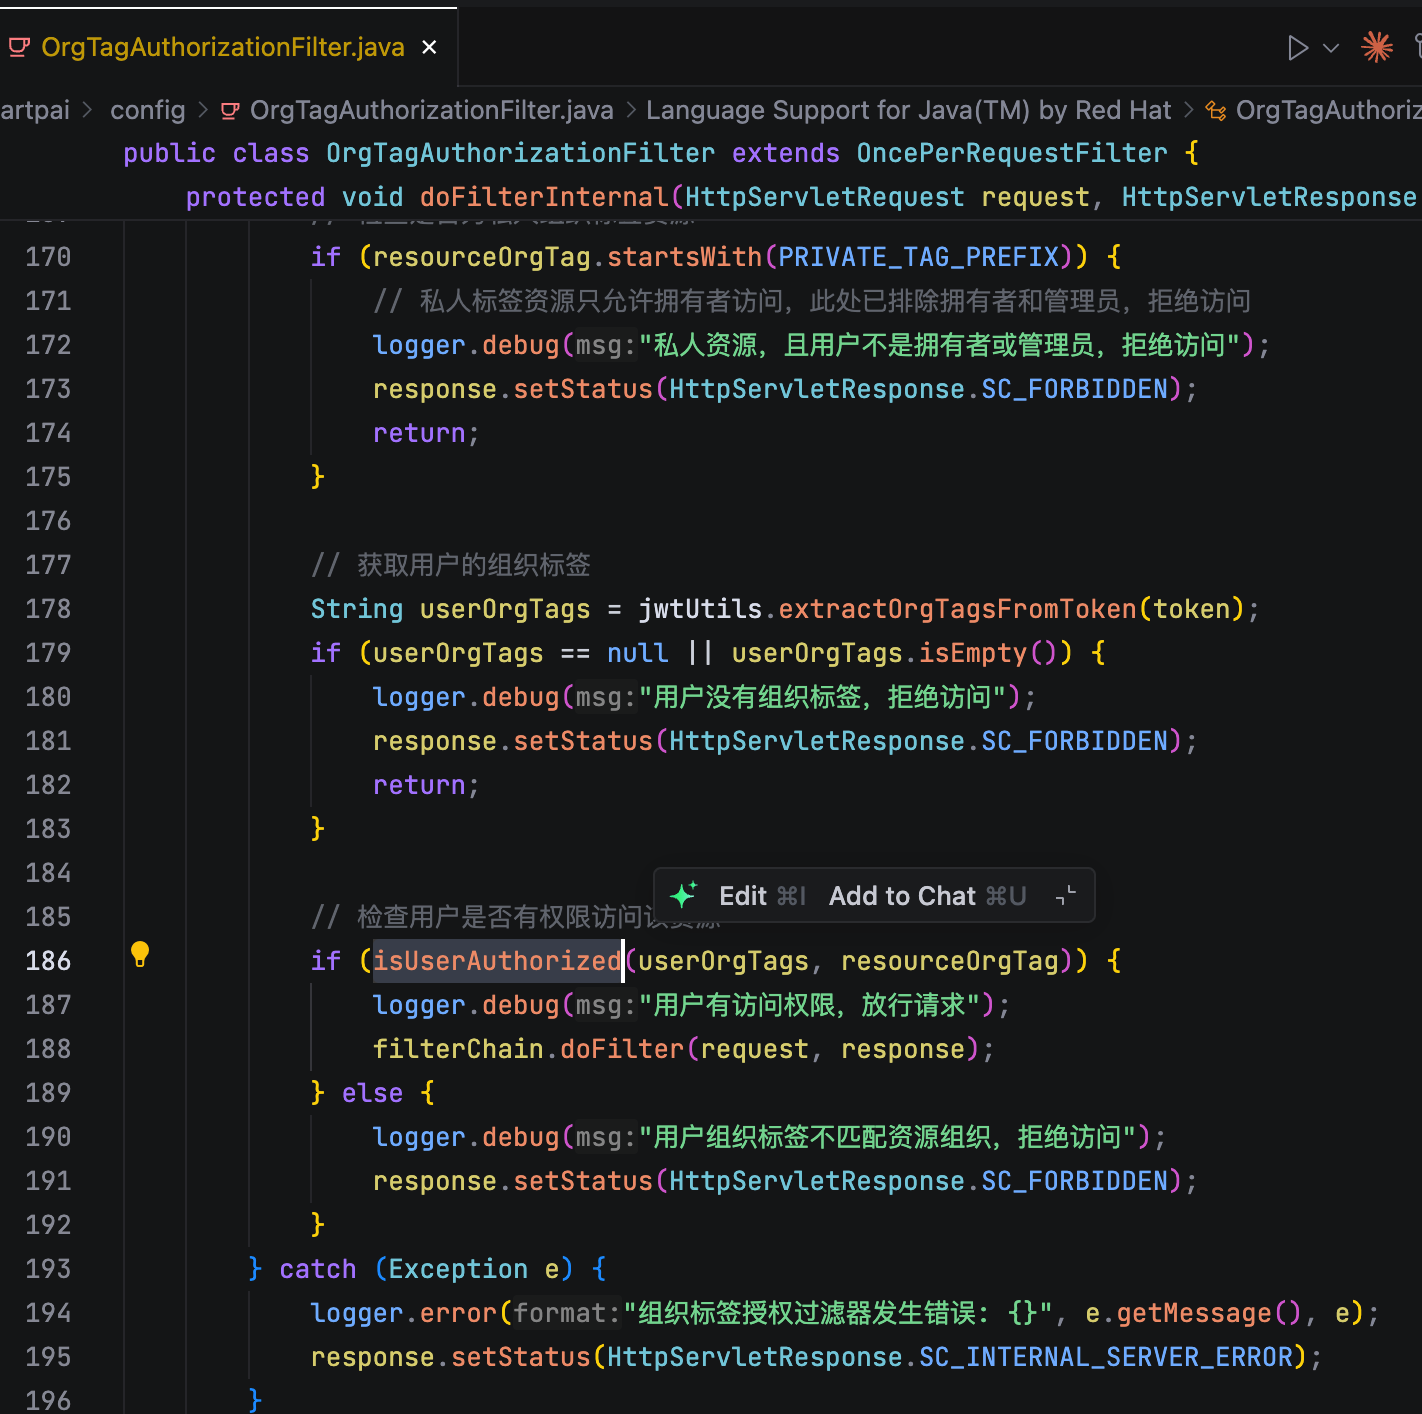Click the extractOrgTagsFromToken method call
This screenshot has width=1422, height=1414.
957,609
